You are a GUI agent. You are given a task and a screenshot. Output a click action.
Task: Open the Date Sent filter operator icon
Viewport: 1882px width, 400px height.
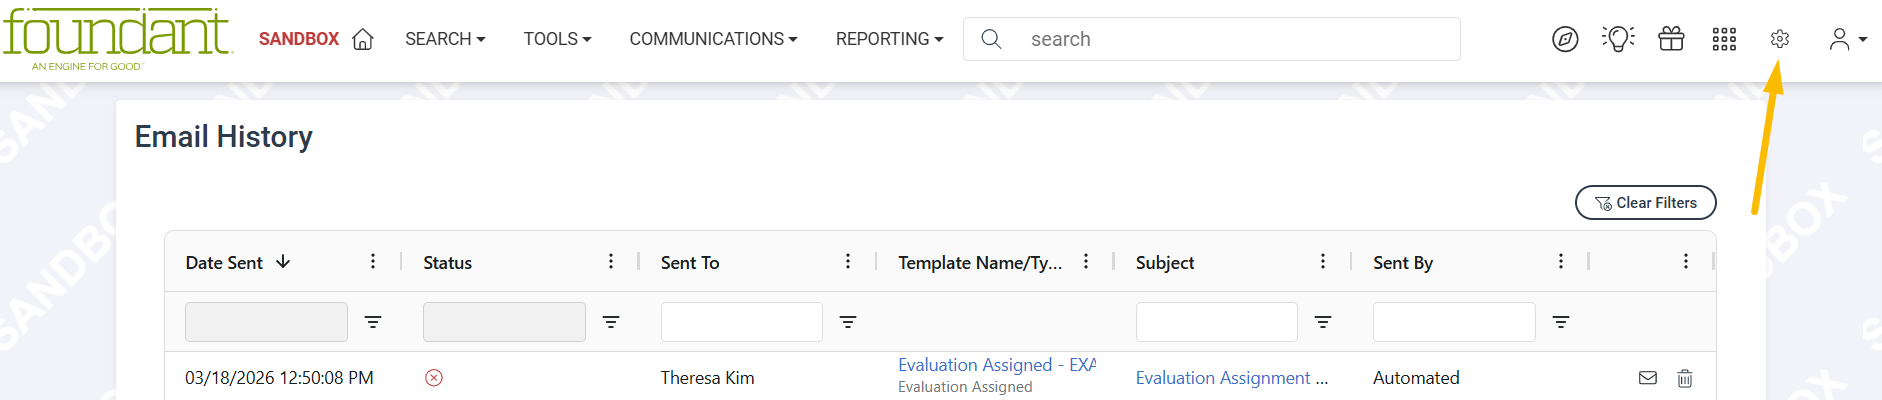tap(373, 322)
